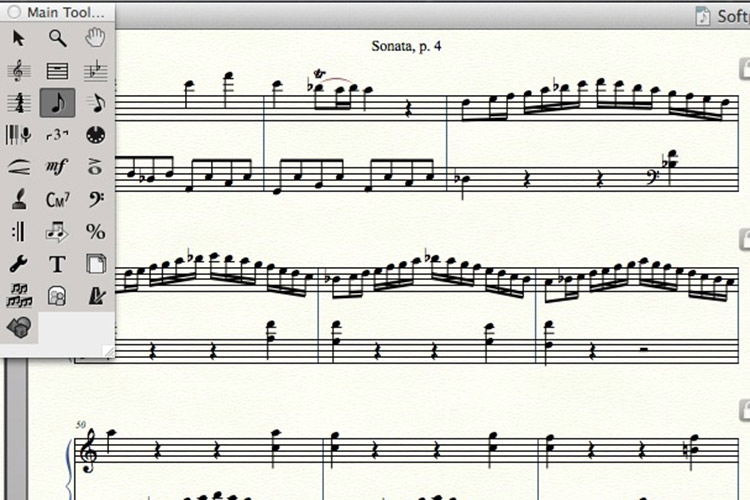This screenshot has height=500, width=750.
Task: Click the "Sonata, p. 4" page header
Action: point(406,46)
